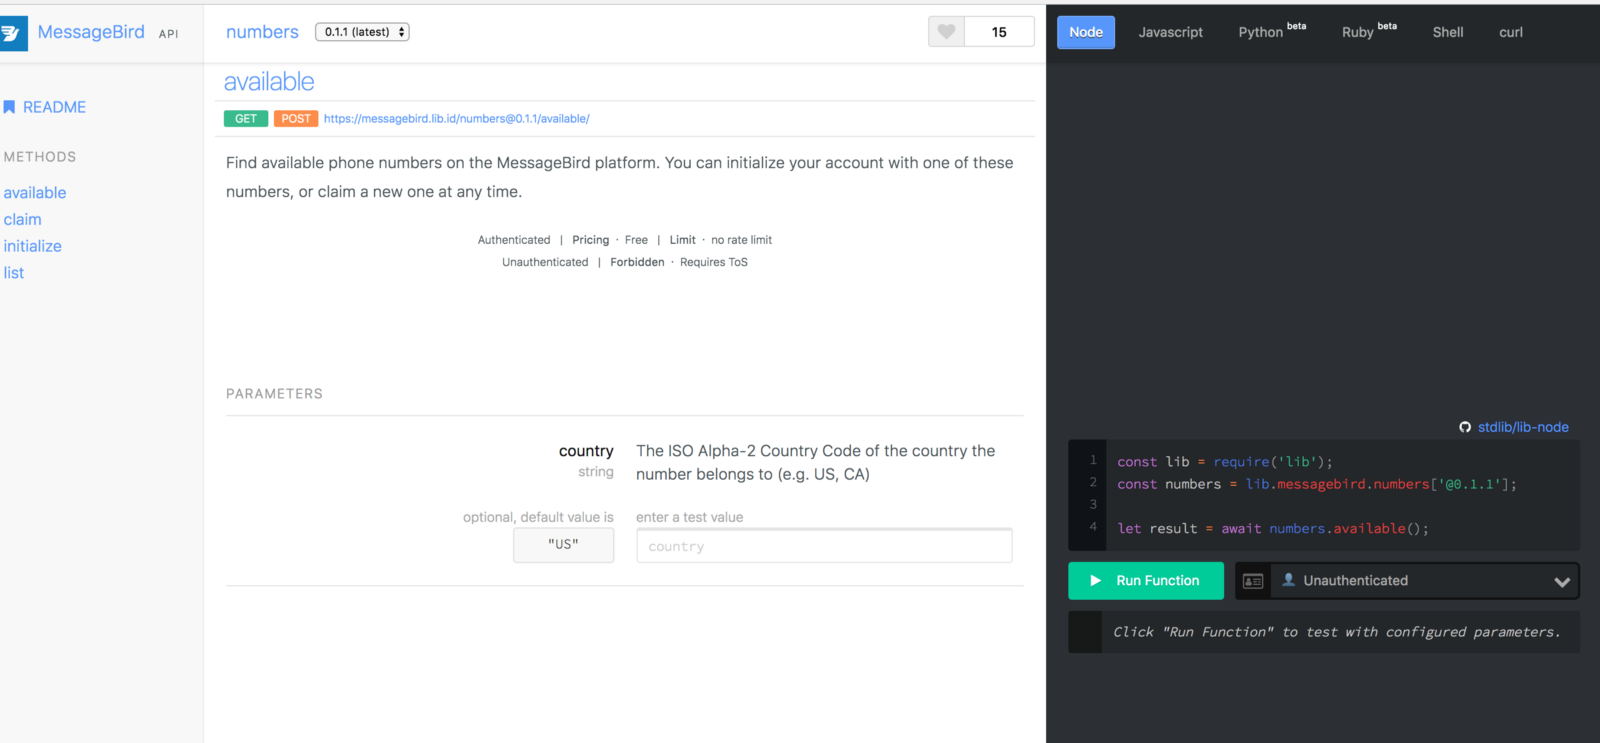Click the numbers service title link

point(262,32)
